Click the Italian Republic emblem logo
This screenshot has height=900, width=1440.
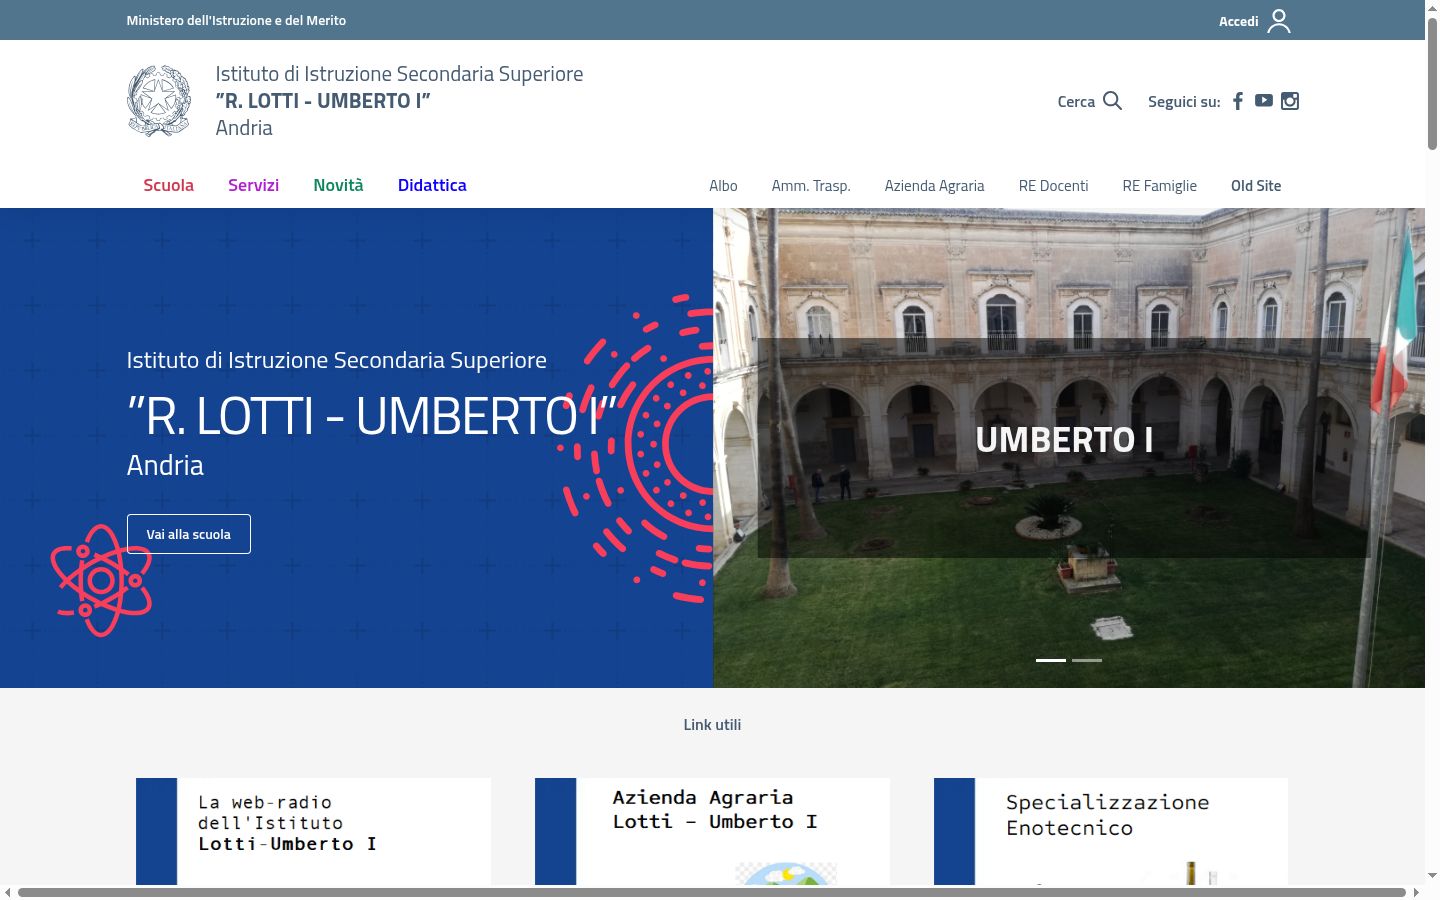tap(159, 101)
